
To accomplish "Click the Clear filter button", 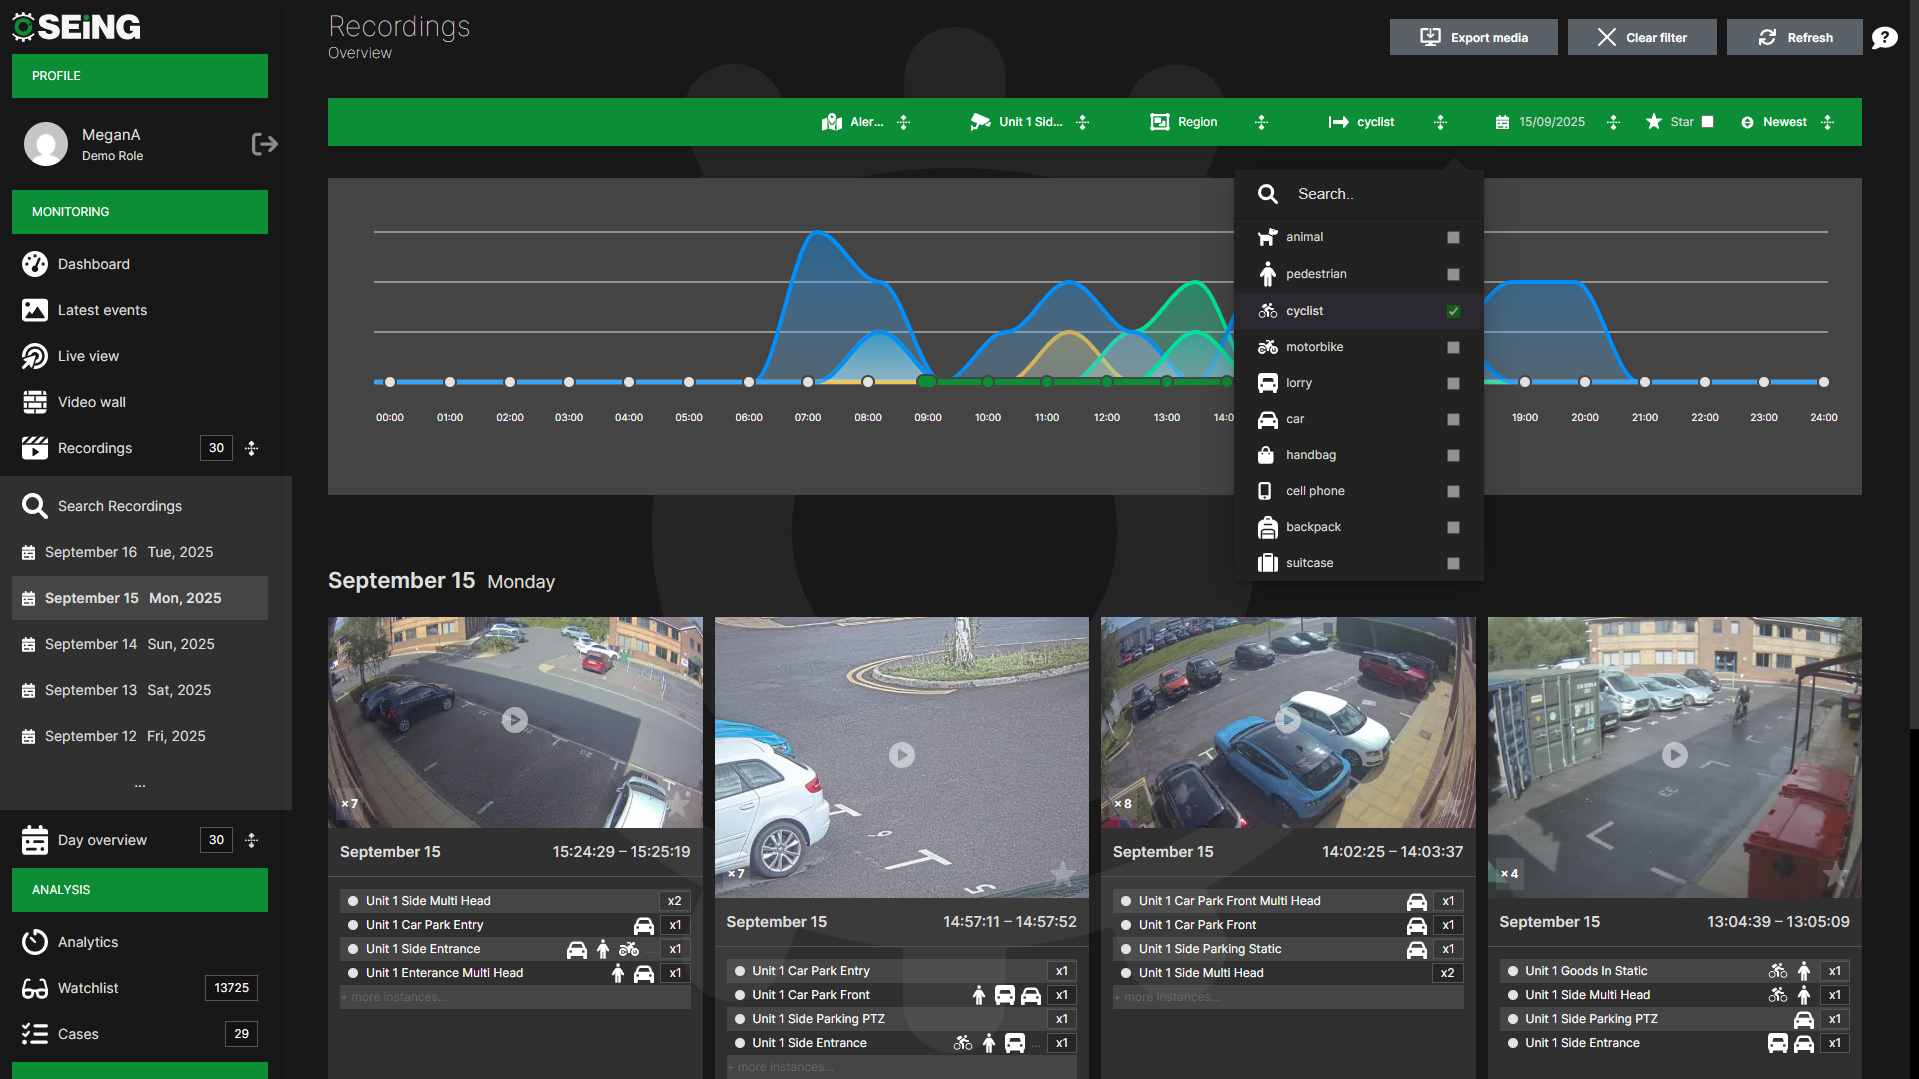I will (x=1641, y=37).
